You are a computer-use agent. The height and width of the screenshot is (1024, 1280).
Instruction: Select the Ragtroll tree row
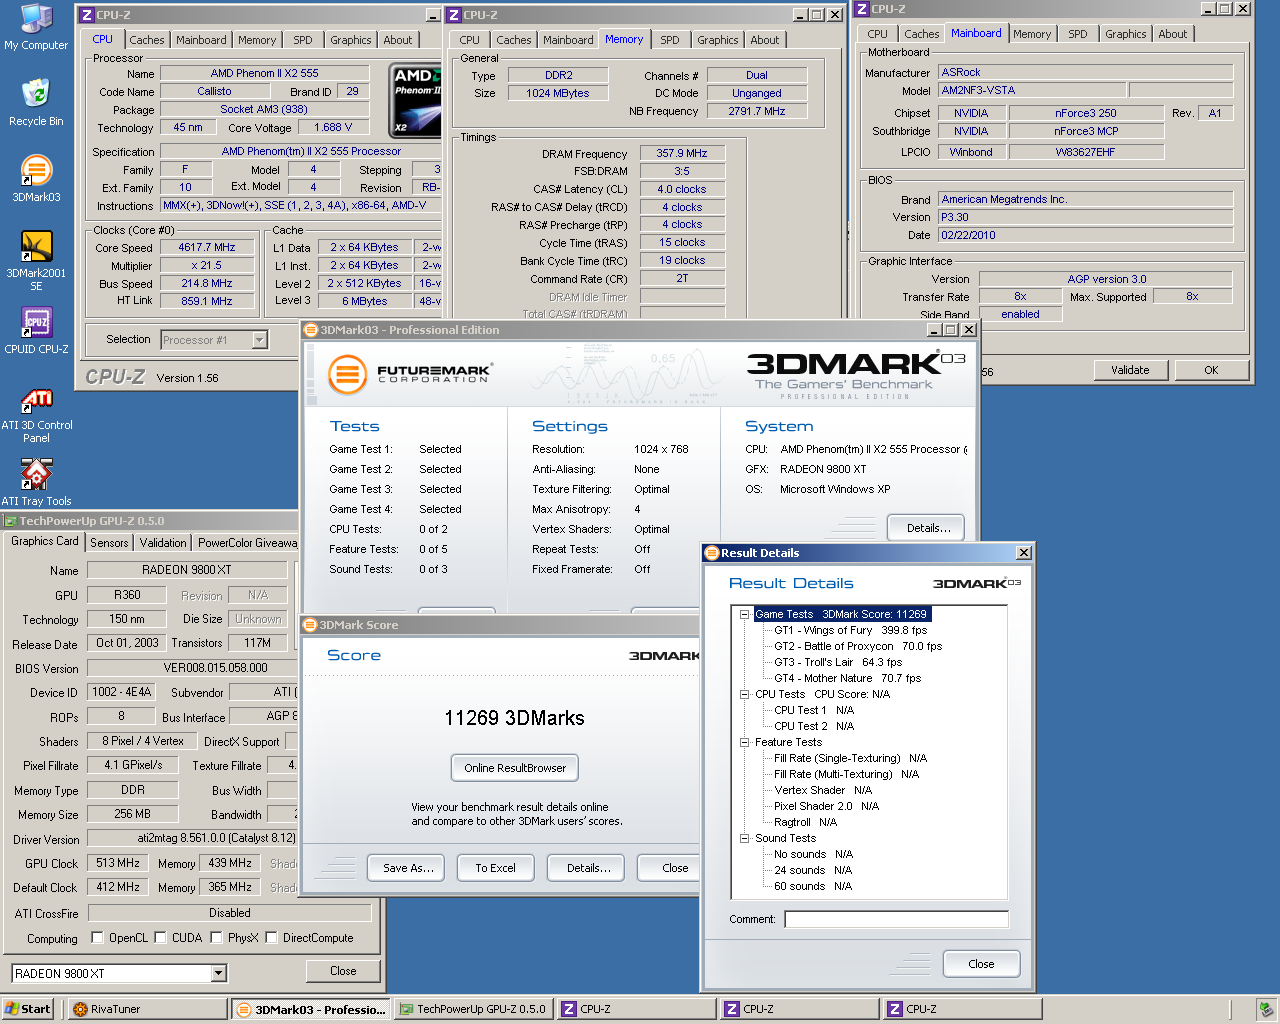pyautogui.click(x=805, y=822)
